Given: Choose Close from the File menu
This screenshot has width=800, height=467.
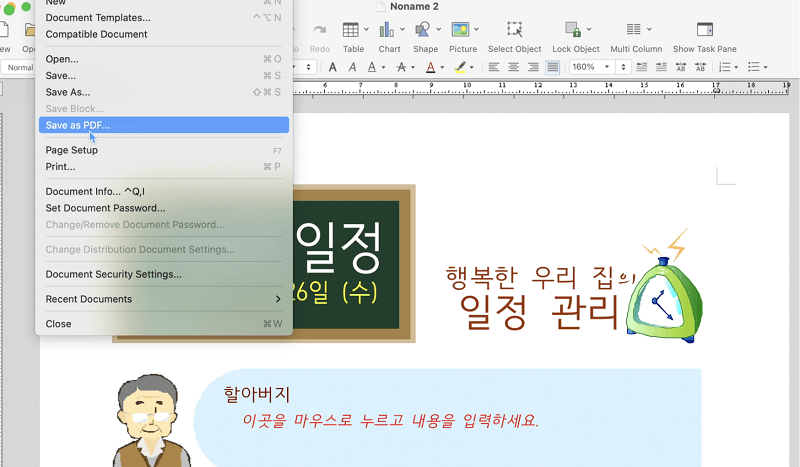Looking at the screenshot, I should click(x=164, y=324).
